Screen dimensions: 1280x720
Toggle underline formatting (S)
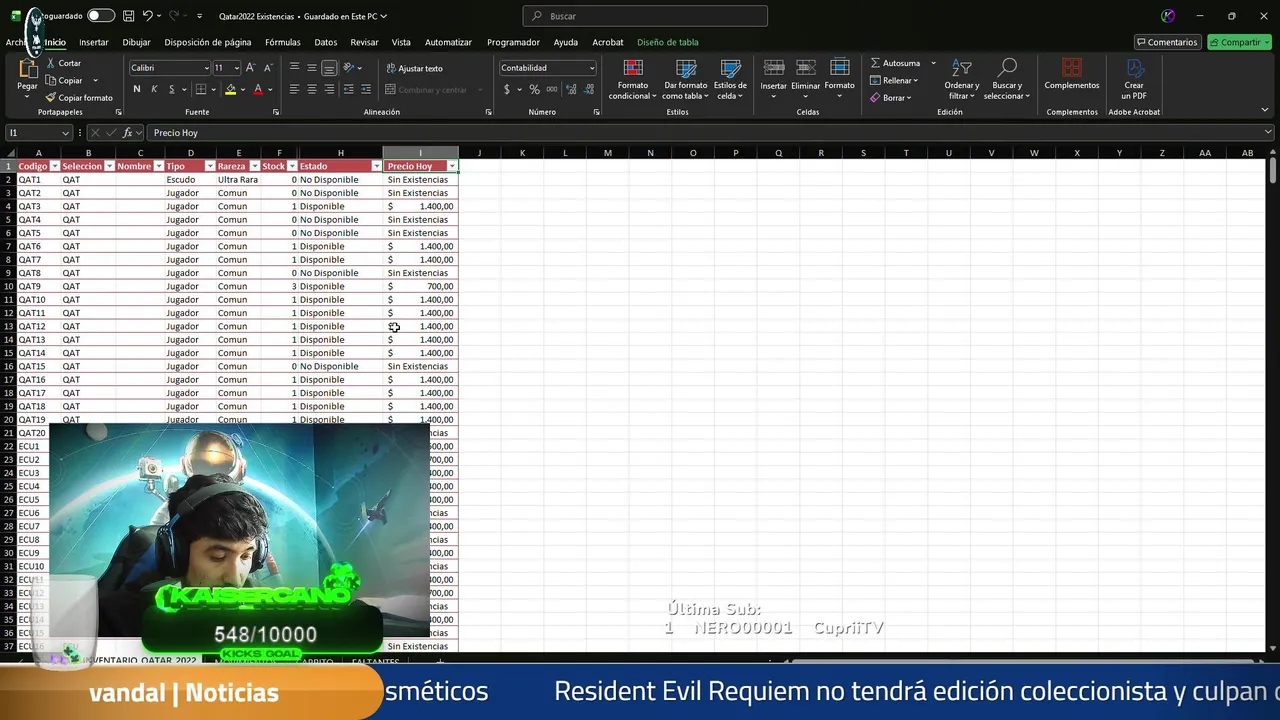[x=170, y=89]
